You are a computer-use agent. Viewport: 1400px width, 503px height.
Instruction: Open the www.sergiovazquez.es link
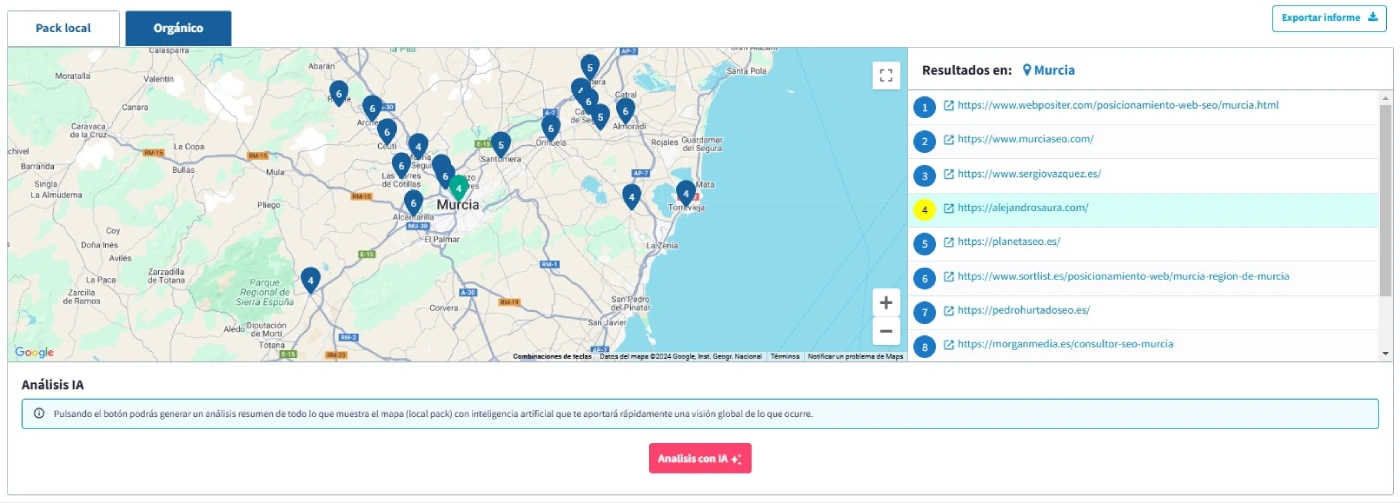click(1029, 174)
